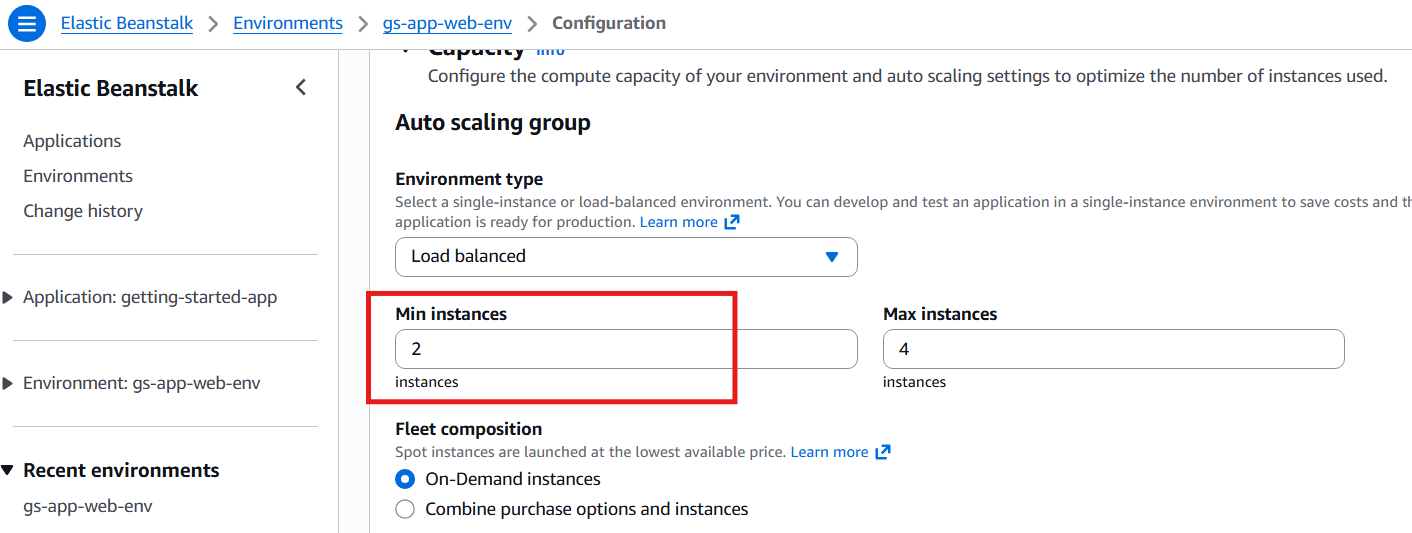1412x533 pixels.
Task: Open gs-app-web-env under Recent environments
Action: [88, 506]
